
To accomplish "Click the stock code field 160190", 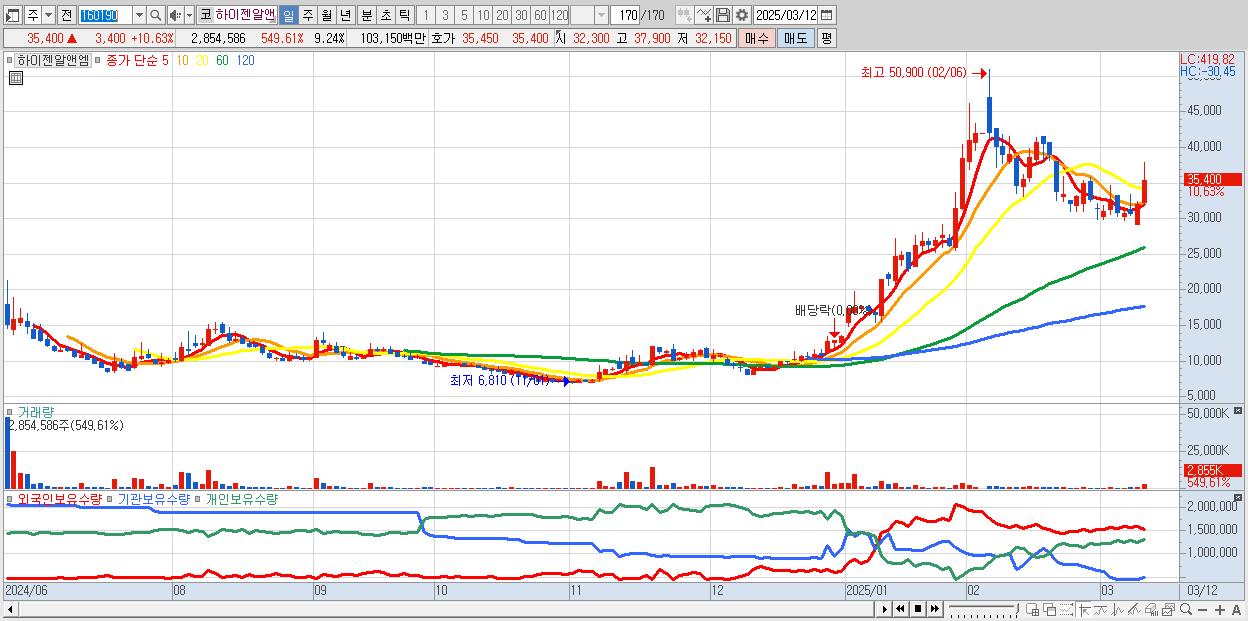I will (x=105, y=15).
